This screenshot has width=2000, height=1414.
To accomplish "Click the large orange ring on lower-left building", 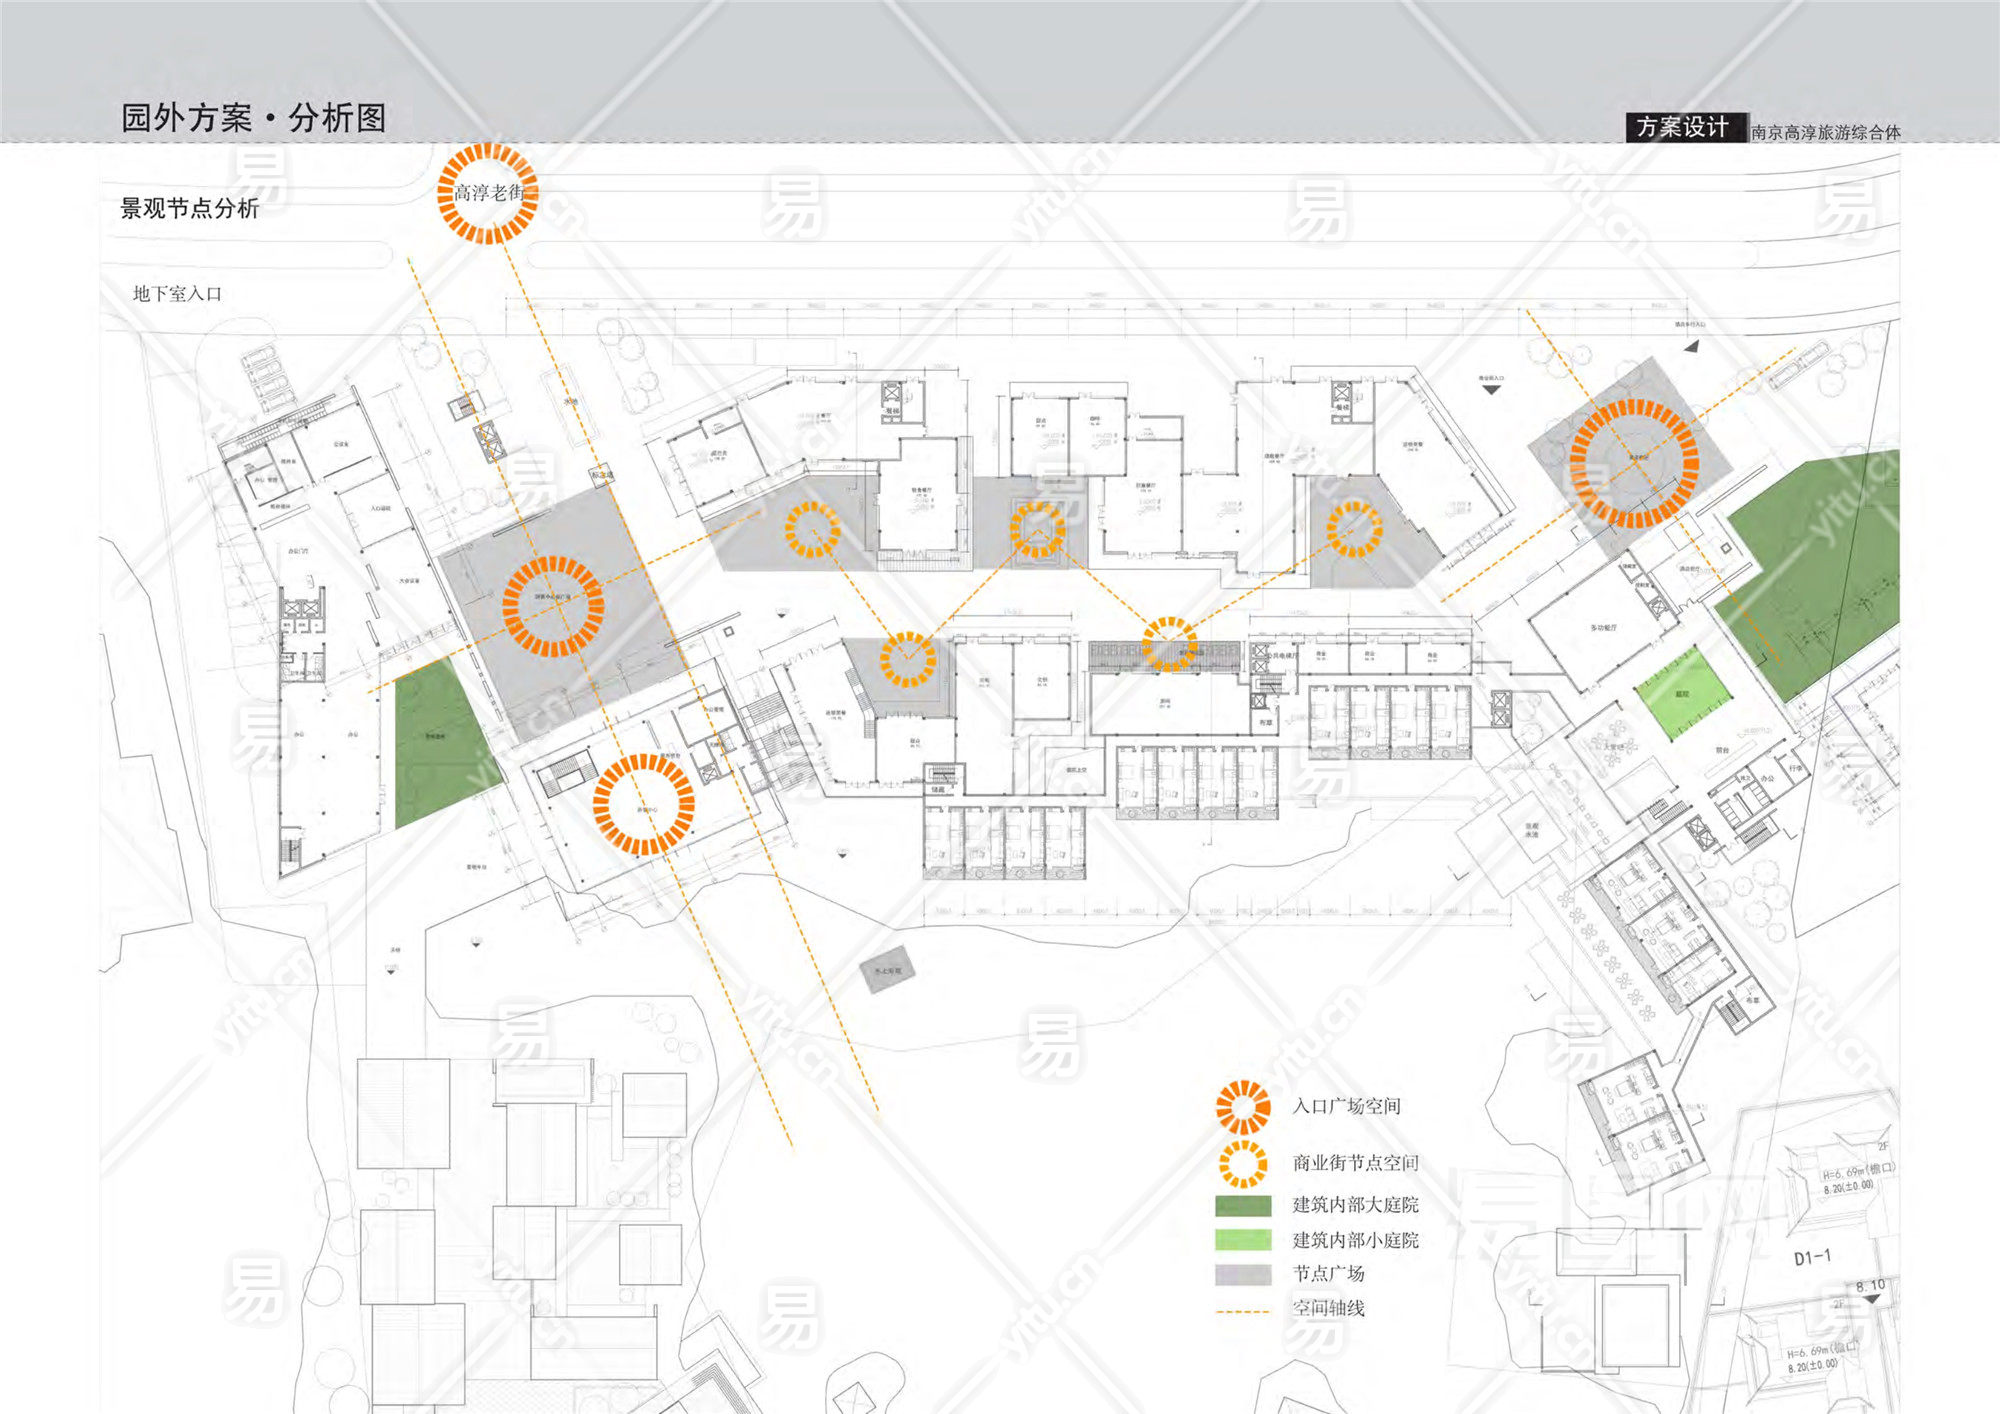I will (643, 805).
